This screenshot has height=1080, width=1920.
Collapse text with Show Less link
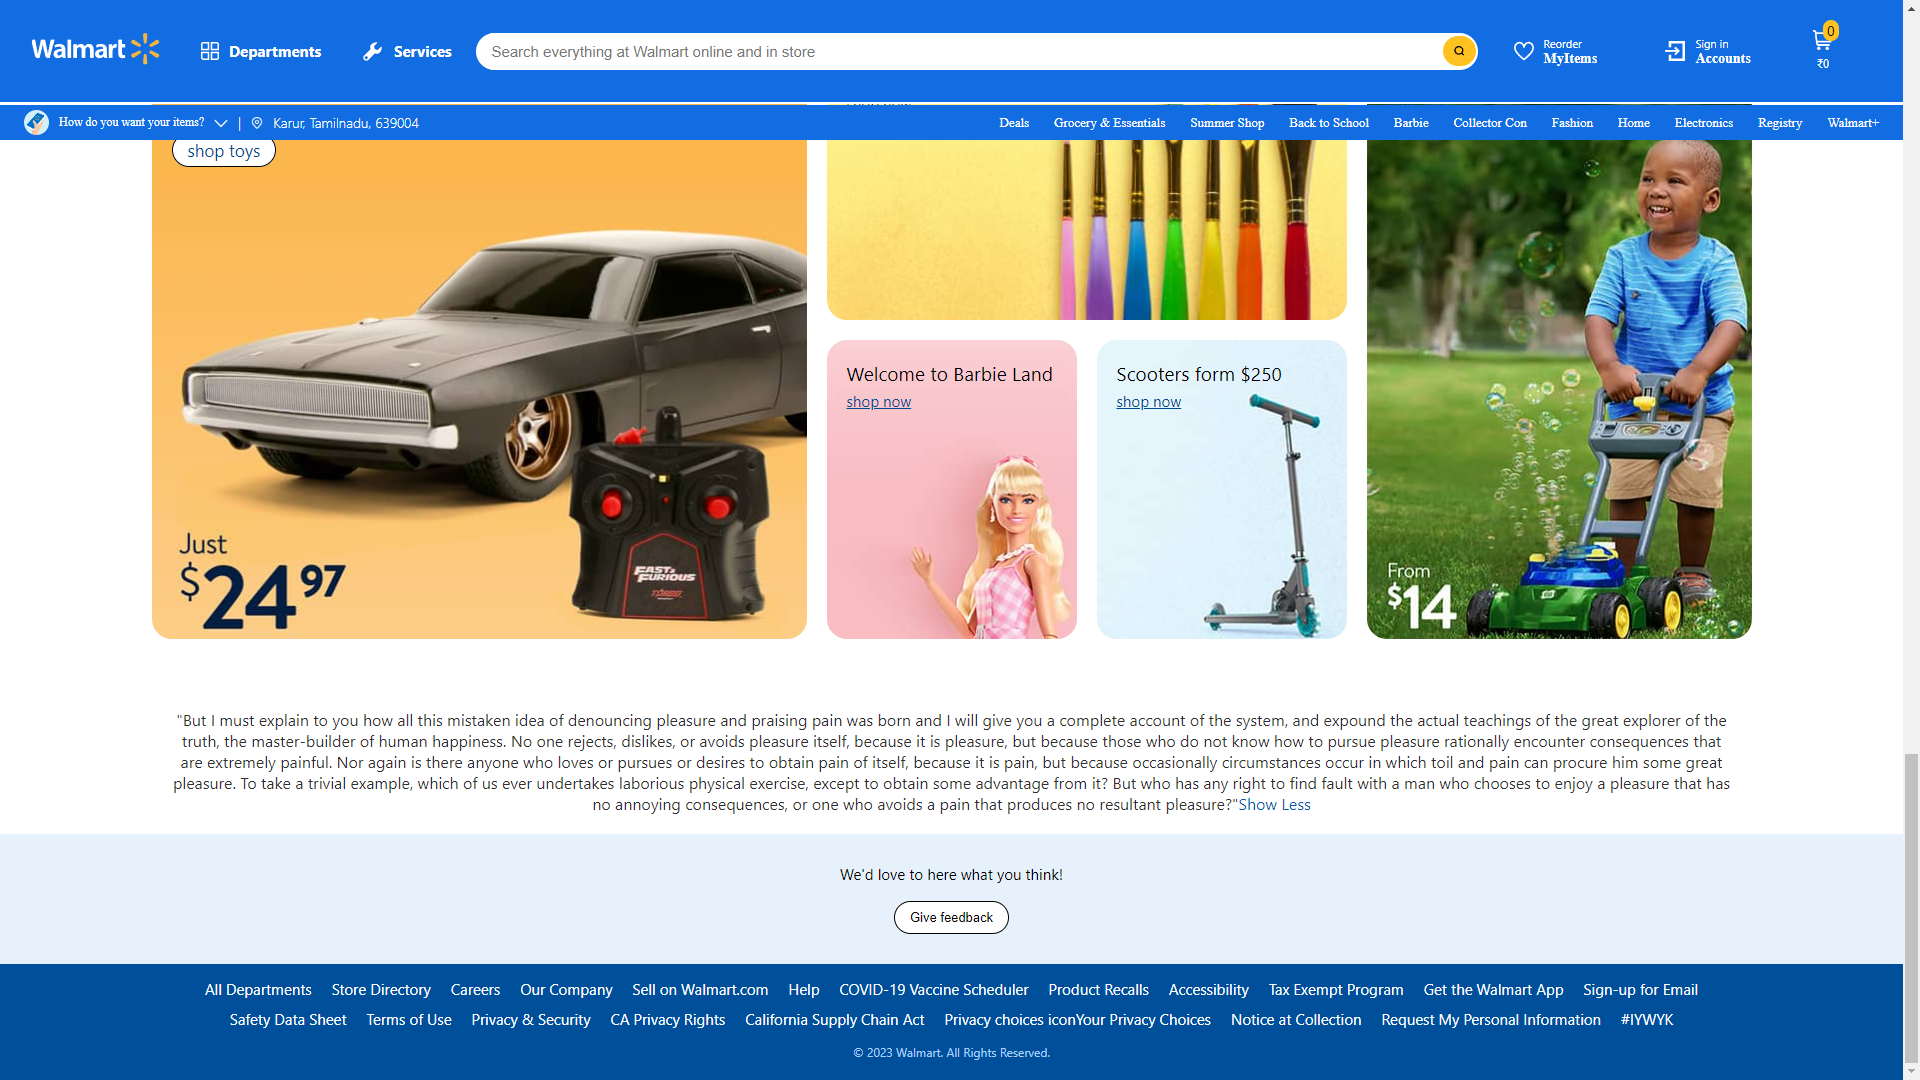tap(1274, 805)
